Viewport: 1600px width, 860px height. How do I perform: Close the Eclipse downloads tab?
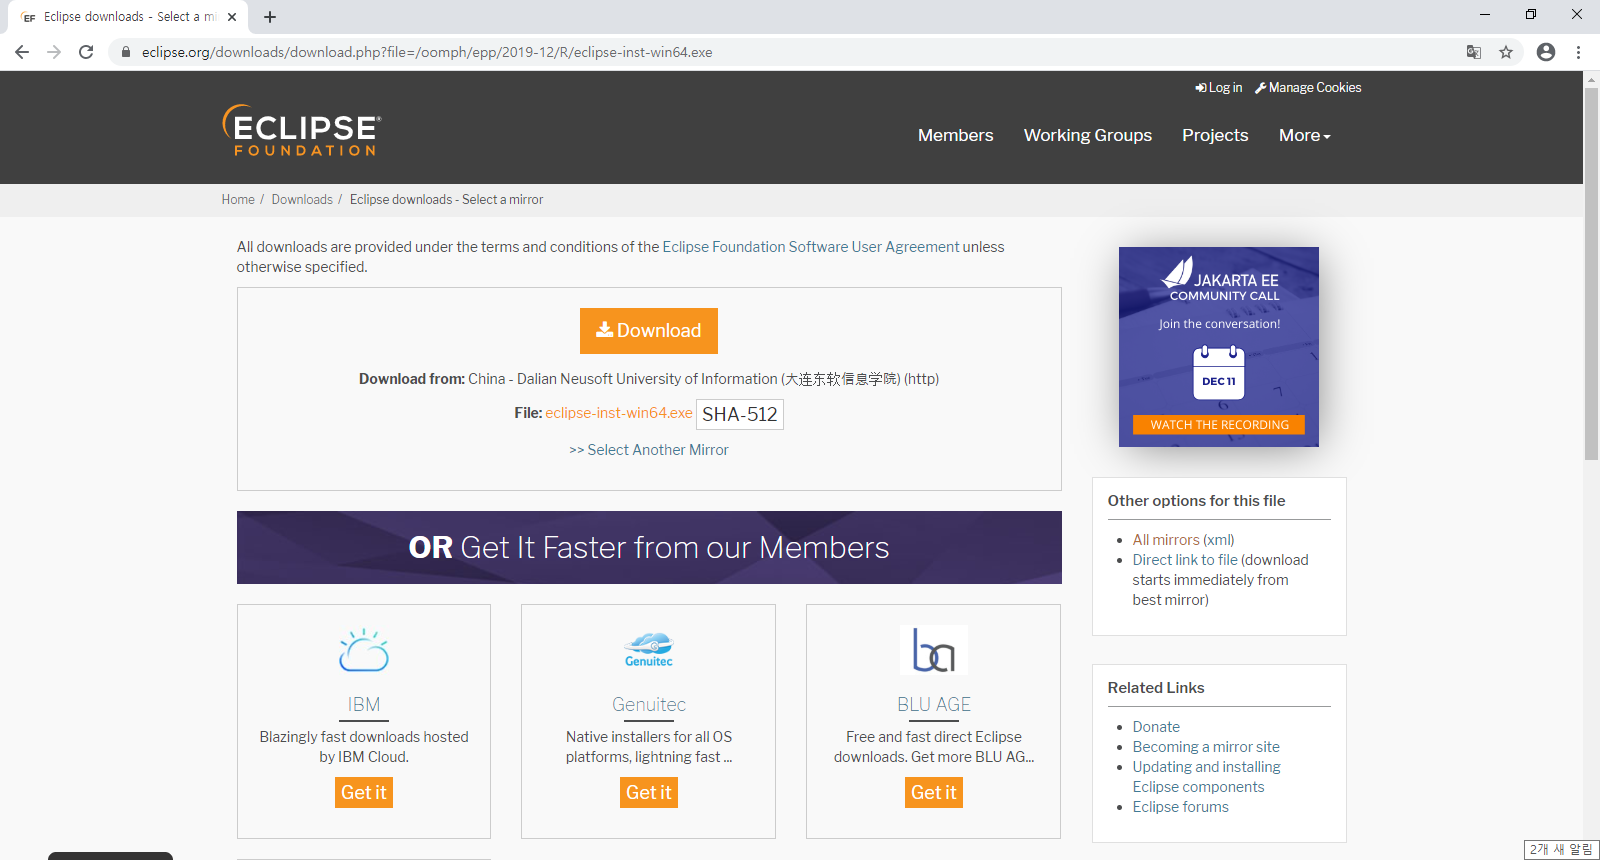[x=232, y=17]
